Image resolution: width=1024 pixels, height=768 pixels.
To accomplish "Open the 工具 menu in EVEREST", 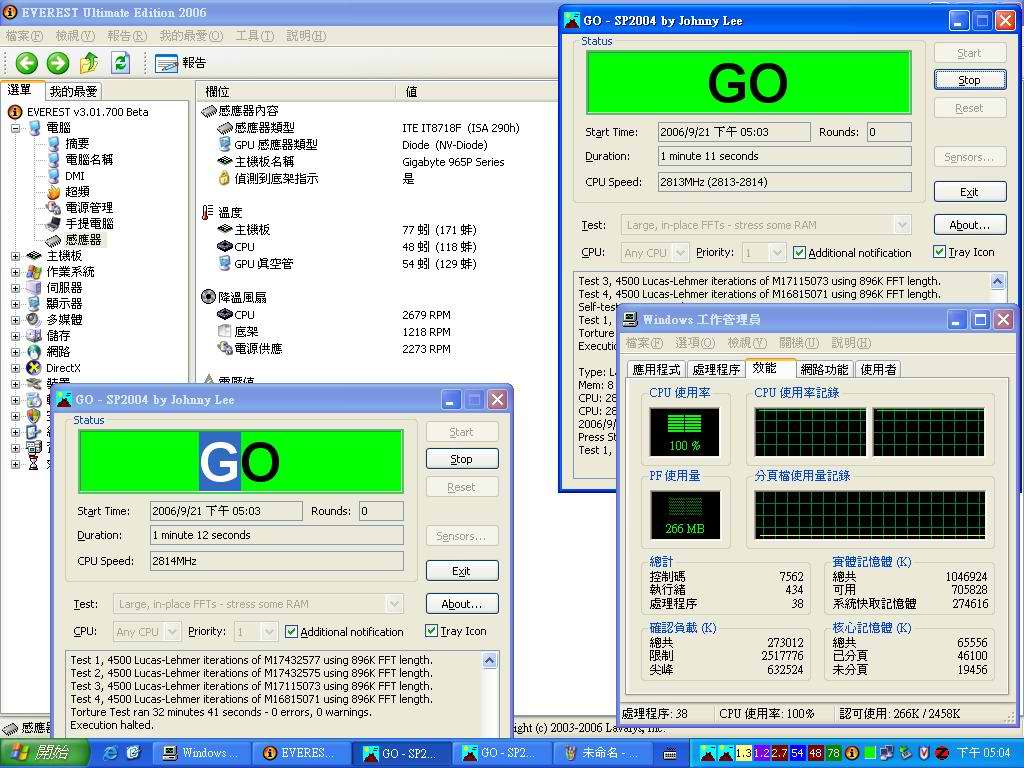I will point(255,36).
